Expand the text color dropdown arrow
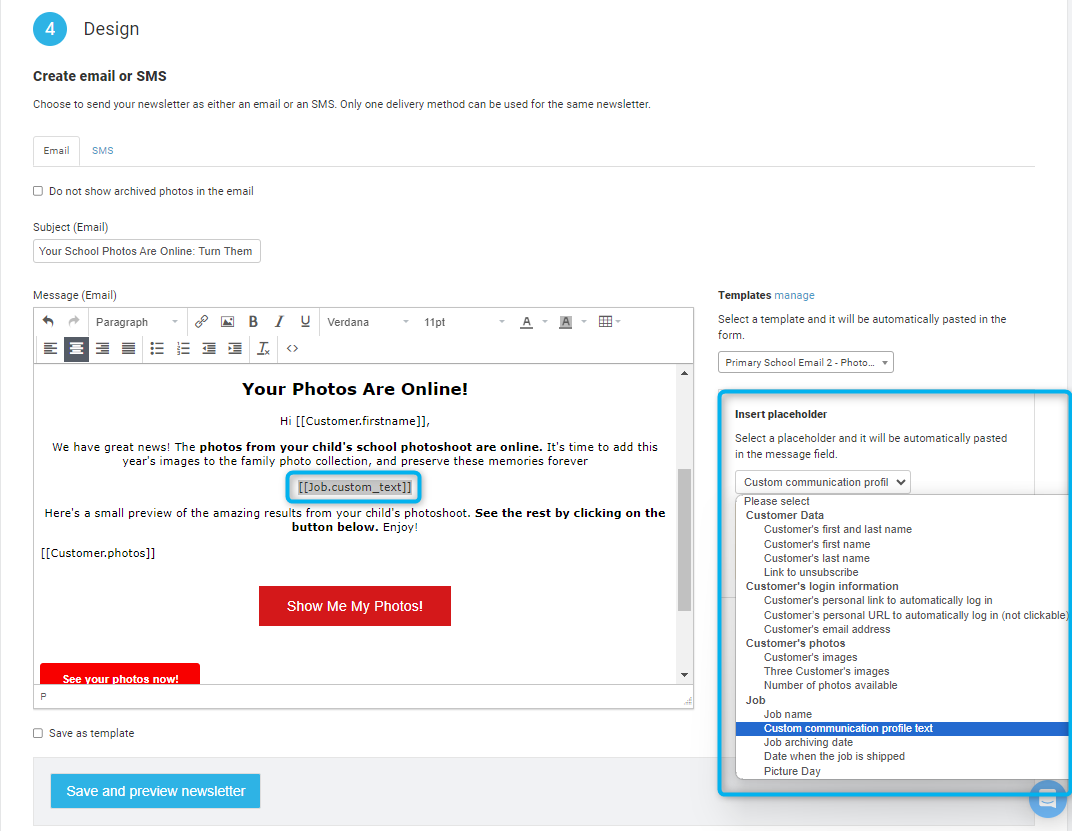Image resolution: width=1072 pixels, height=831 pixels. click(x=545, y=321)
